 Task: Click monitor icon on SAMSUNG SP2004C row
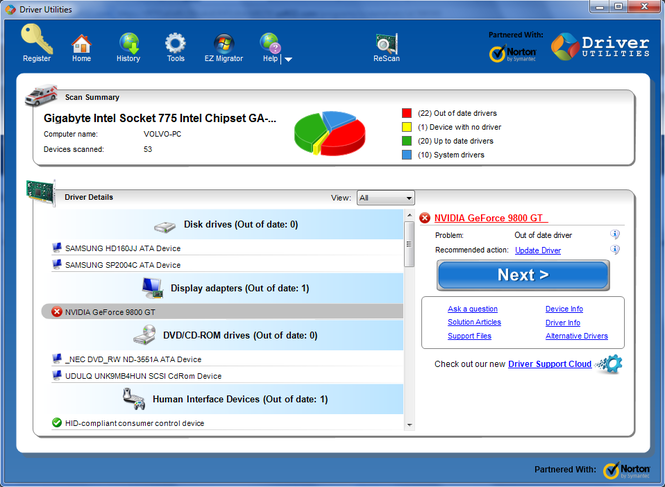click(x=56, y=264)
